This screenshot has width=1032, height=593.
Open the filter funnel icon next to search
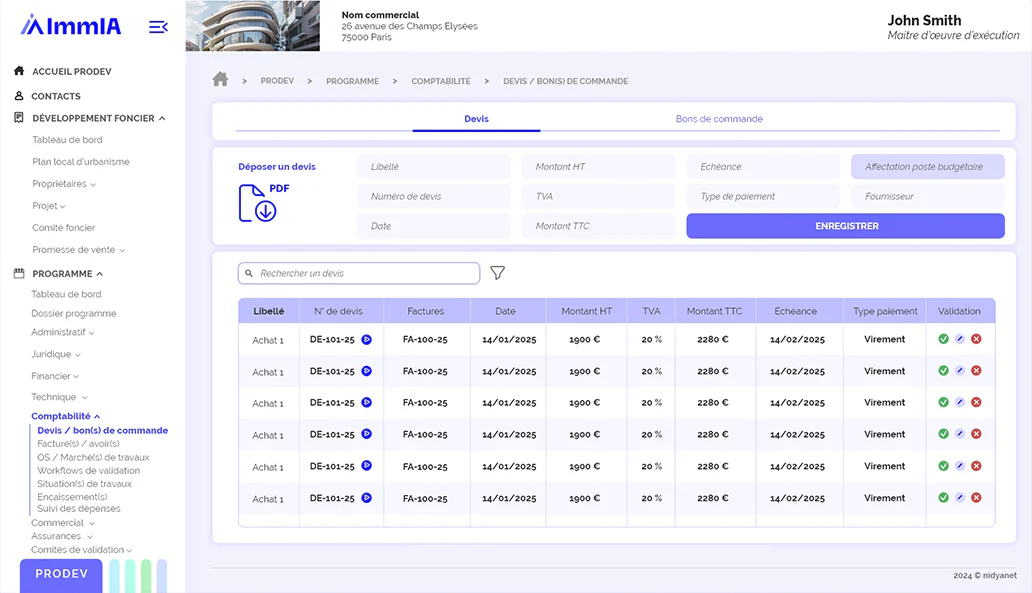click(498, 272)
